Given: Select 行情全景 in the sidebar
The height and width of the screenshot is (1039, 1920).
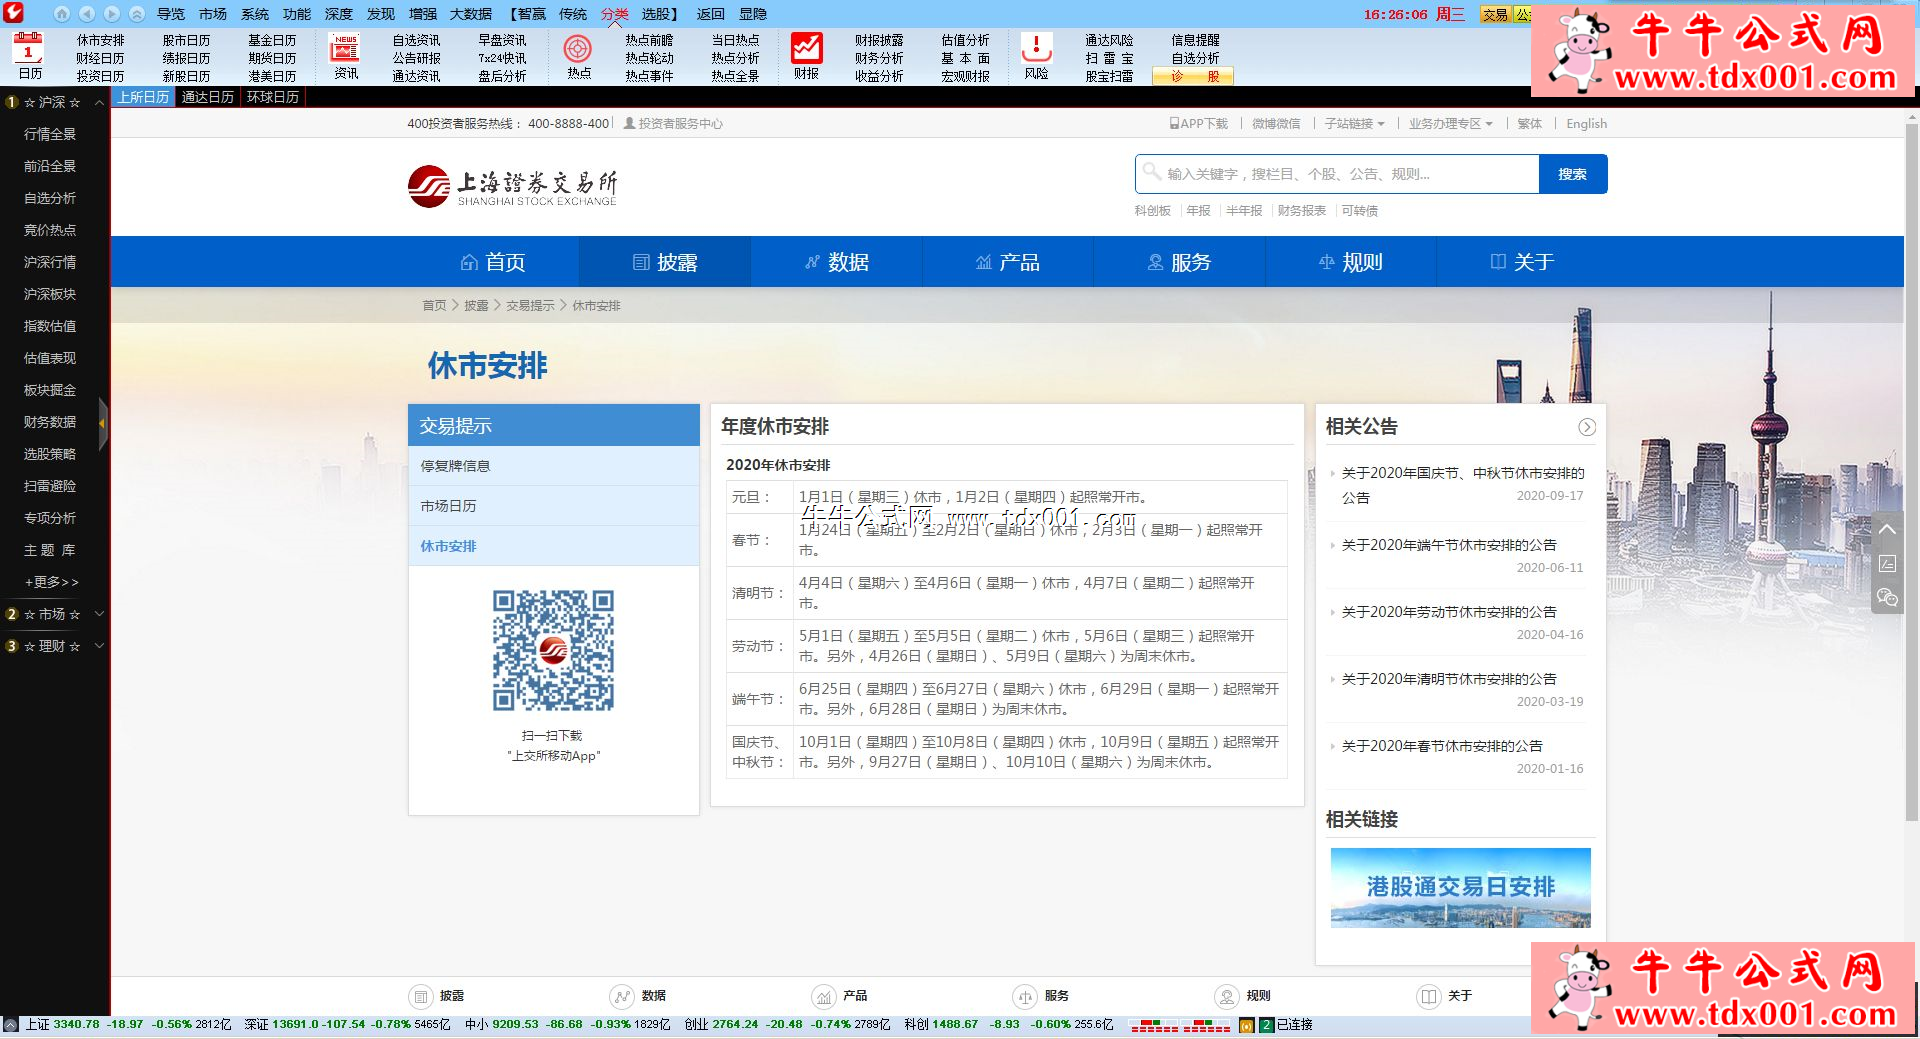Looking at the screenshot, I should (50, 134).
